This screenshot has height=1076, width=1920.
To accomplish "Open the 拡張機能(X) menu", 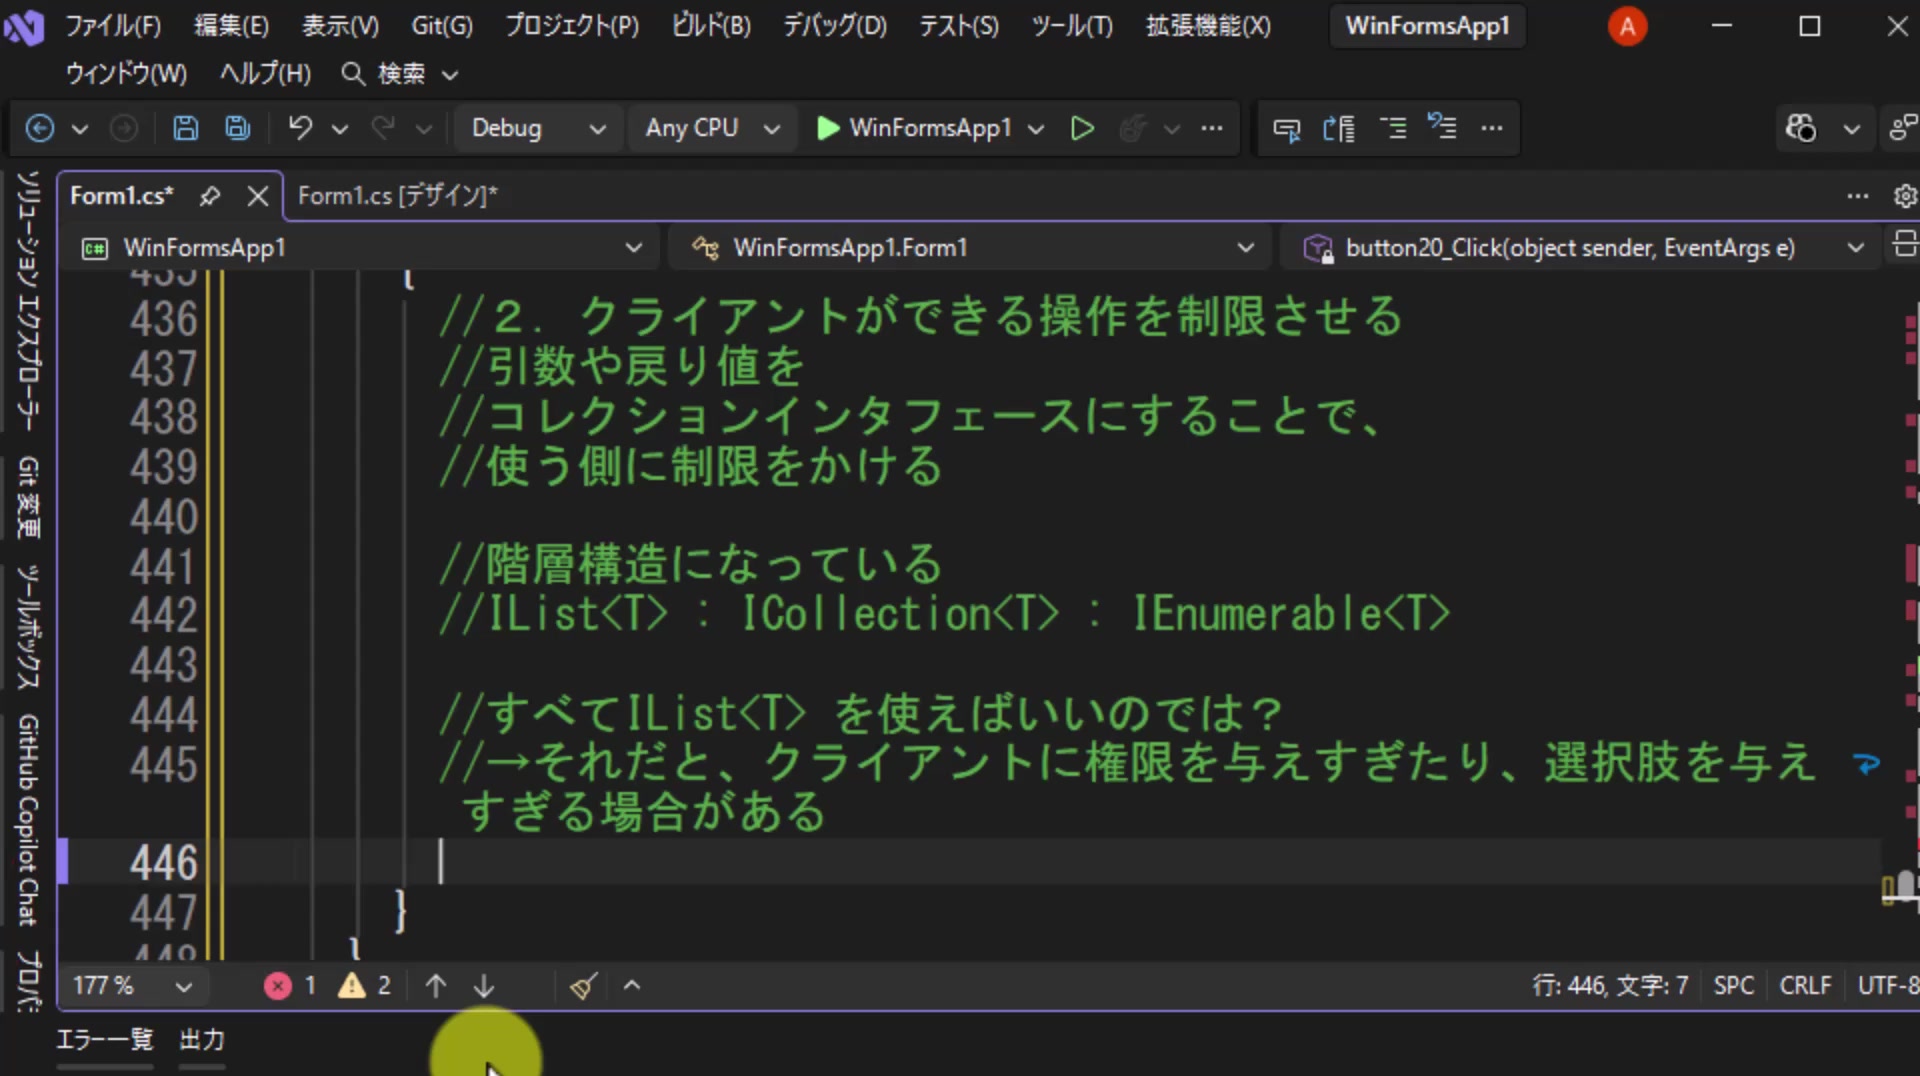I will (x=1208, y=26).
